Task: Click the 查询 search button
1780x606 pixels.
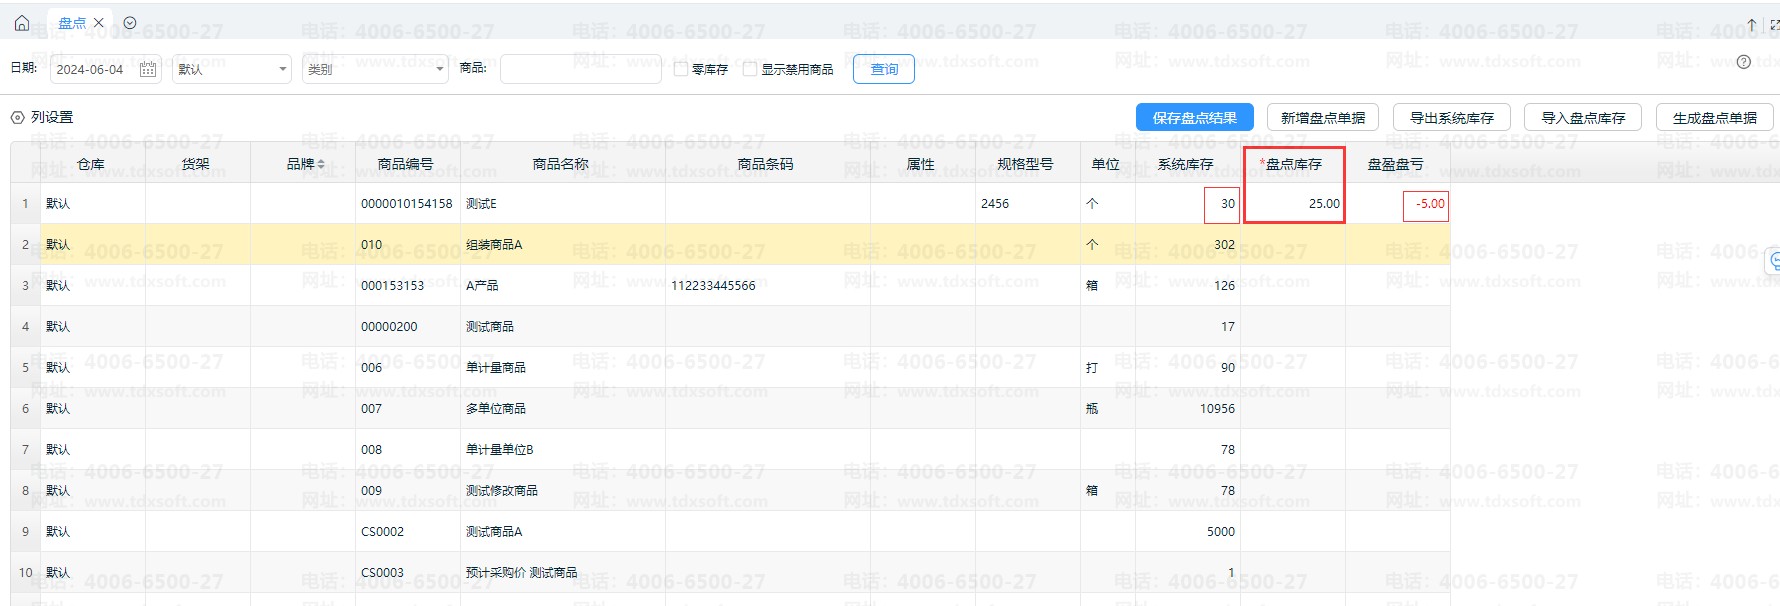Action: point(883,69)
